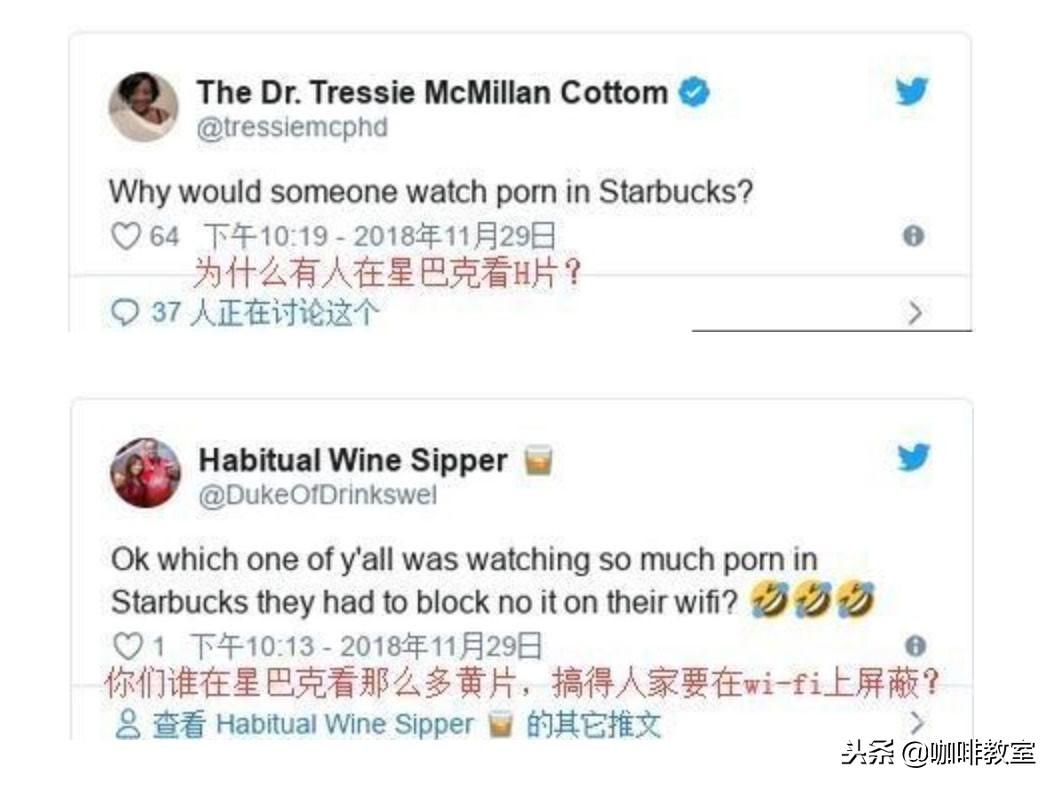Click the Twitter bird on Tressie's tweet

[x=912, y=90]
